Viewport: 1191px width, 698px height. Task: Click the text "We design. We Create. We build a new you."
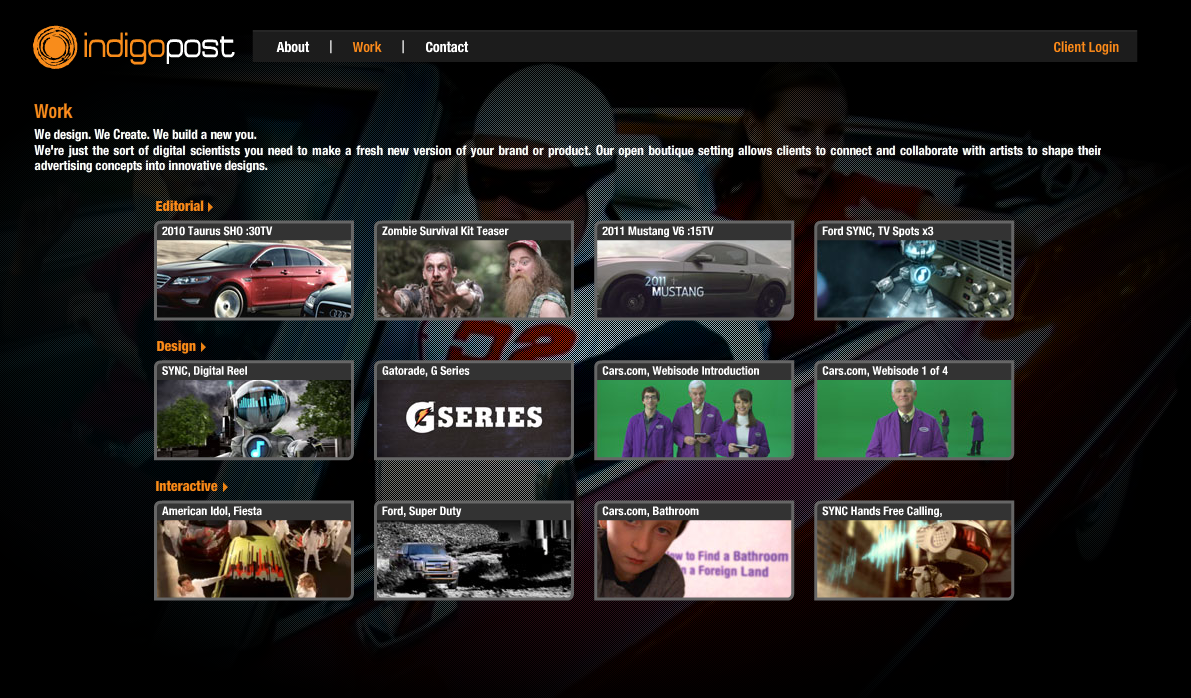point(145,134)
